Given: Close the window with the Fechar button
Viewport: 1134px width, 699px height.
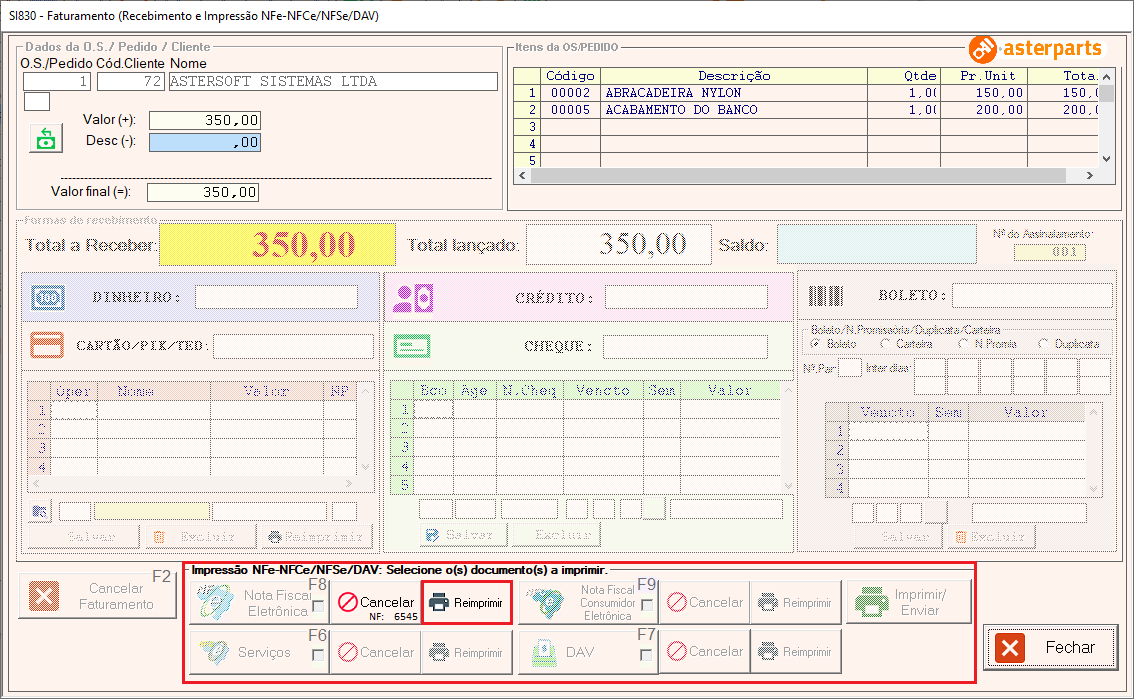Looking at the screenshot, I should click(1050, 647).
